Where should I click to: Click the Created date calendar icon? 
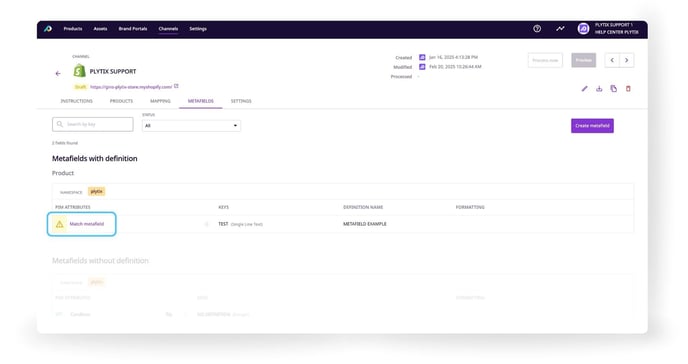[422, 57]
